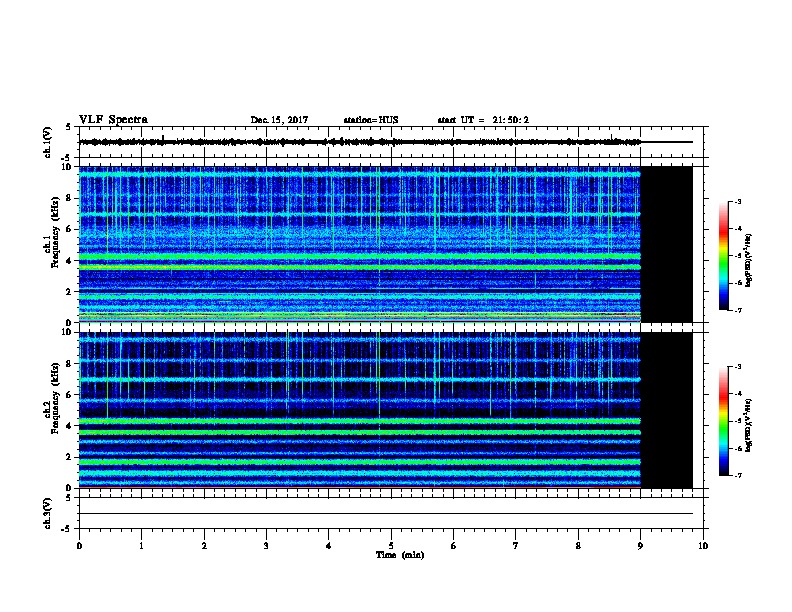Click time axis tick label "9"
Screen dimensions: 792x612
tap(640, 546)
